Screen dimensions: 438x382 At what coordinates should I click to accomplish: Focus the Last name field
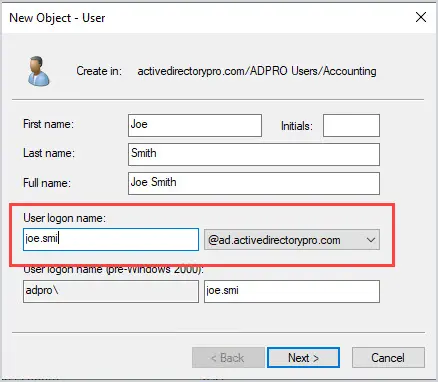[254, 154]
